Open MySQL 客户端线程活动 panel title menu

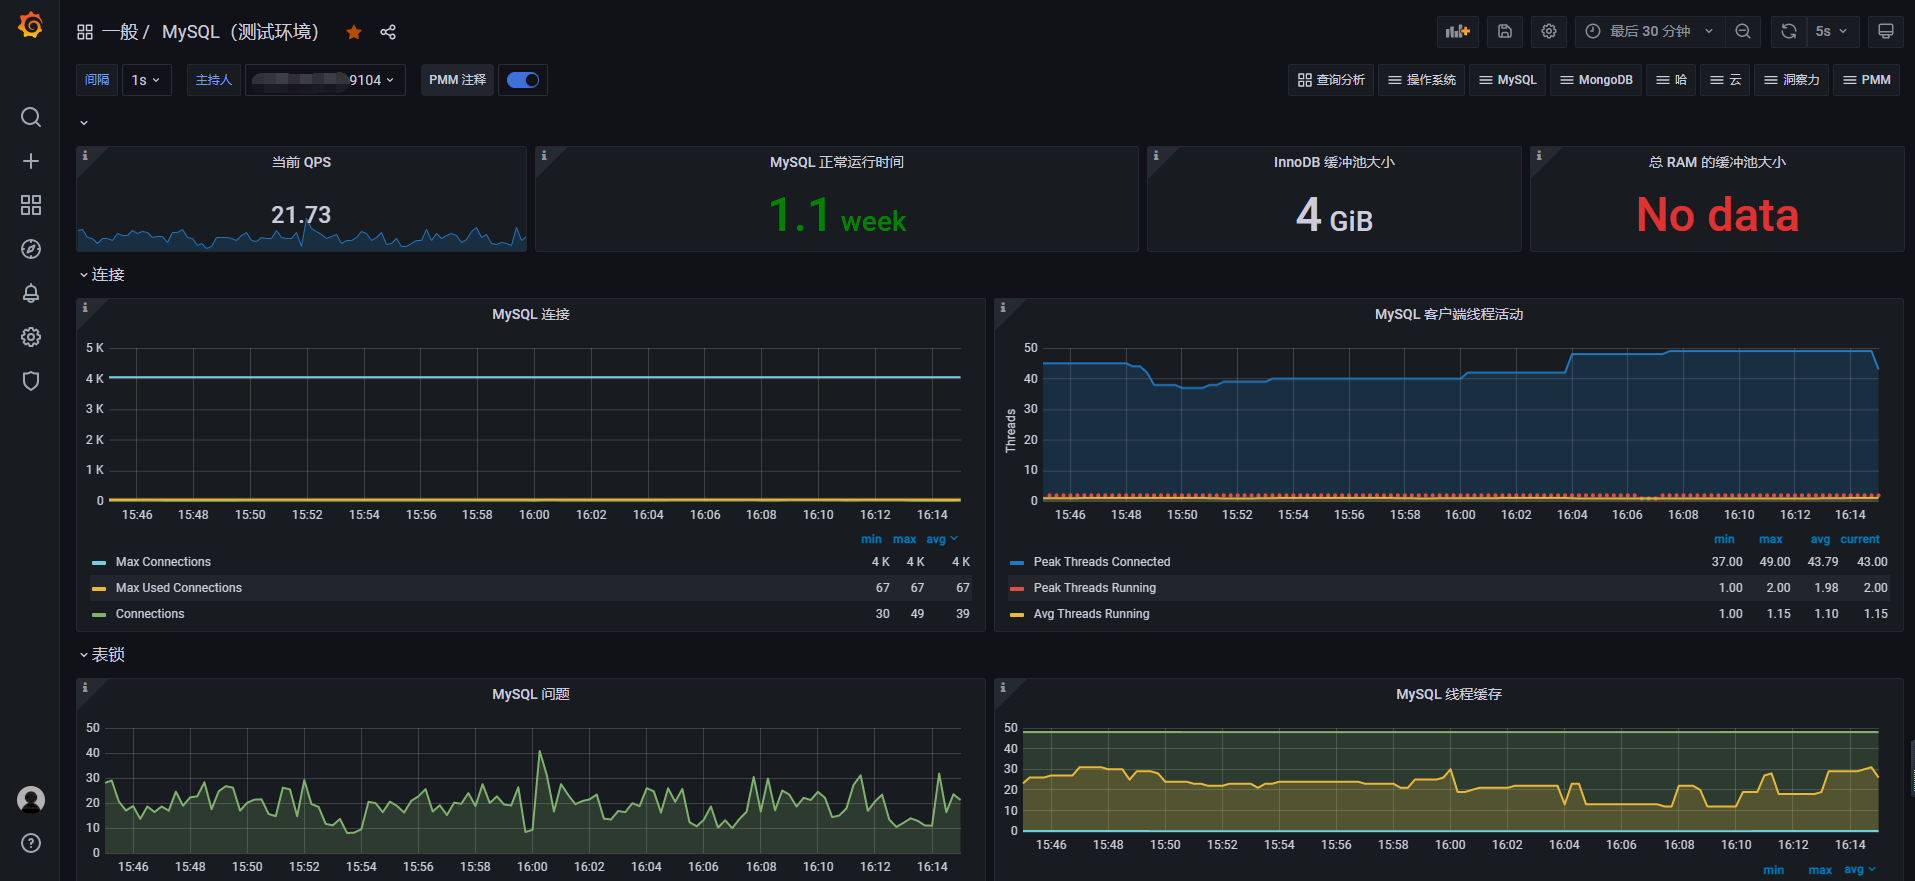coord(1449,314)
